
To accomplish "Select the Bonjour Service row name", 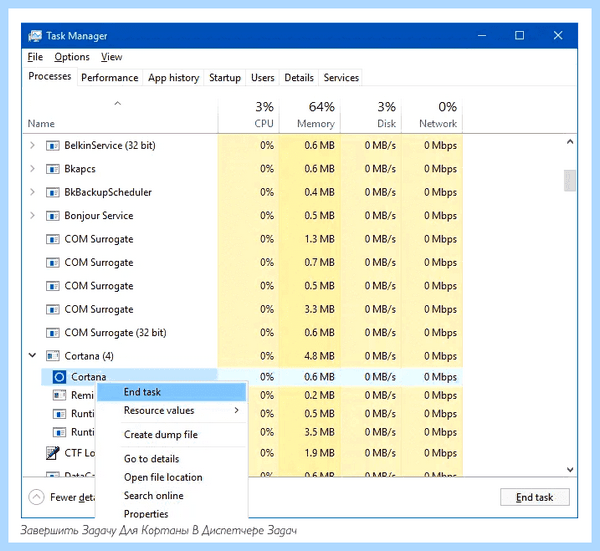I will (99, 216).
